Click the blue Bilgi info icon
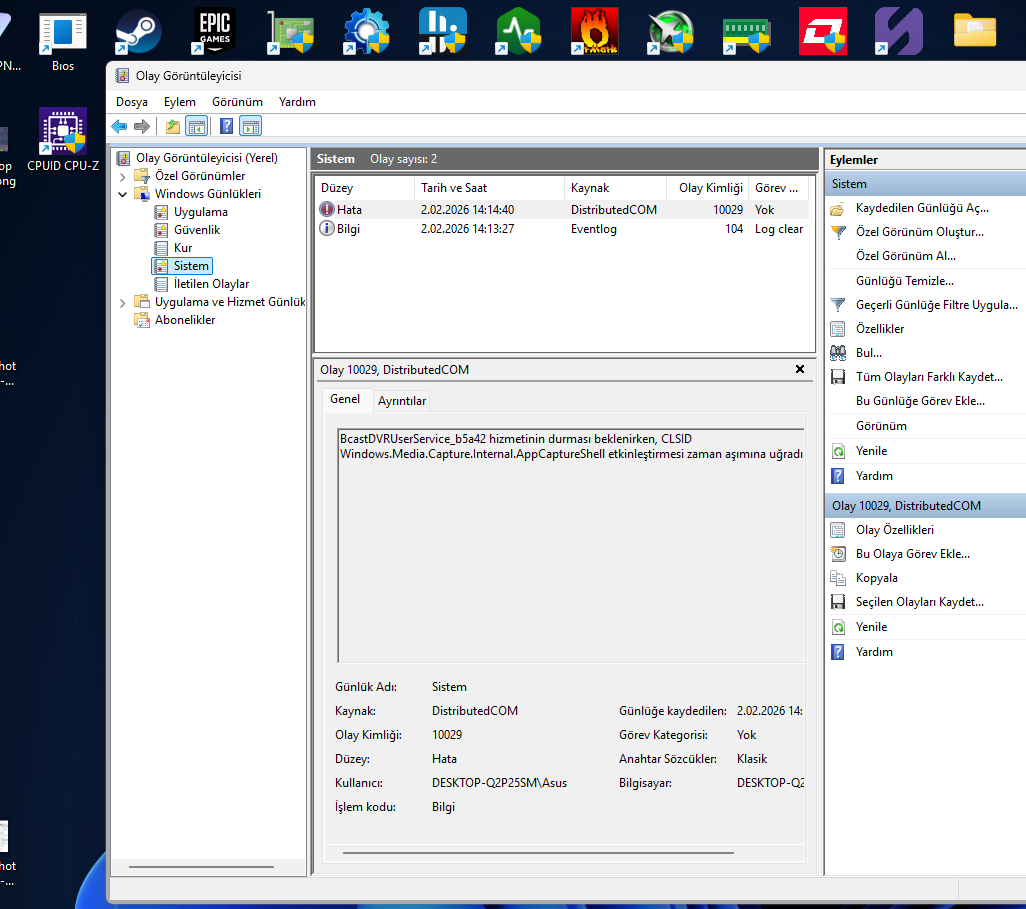 (x=327, y=228)
